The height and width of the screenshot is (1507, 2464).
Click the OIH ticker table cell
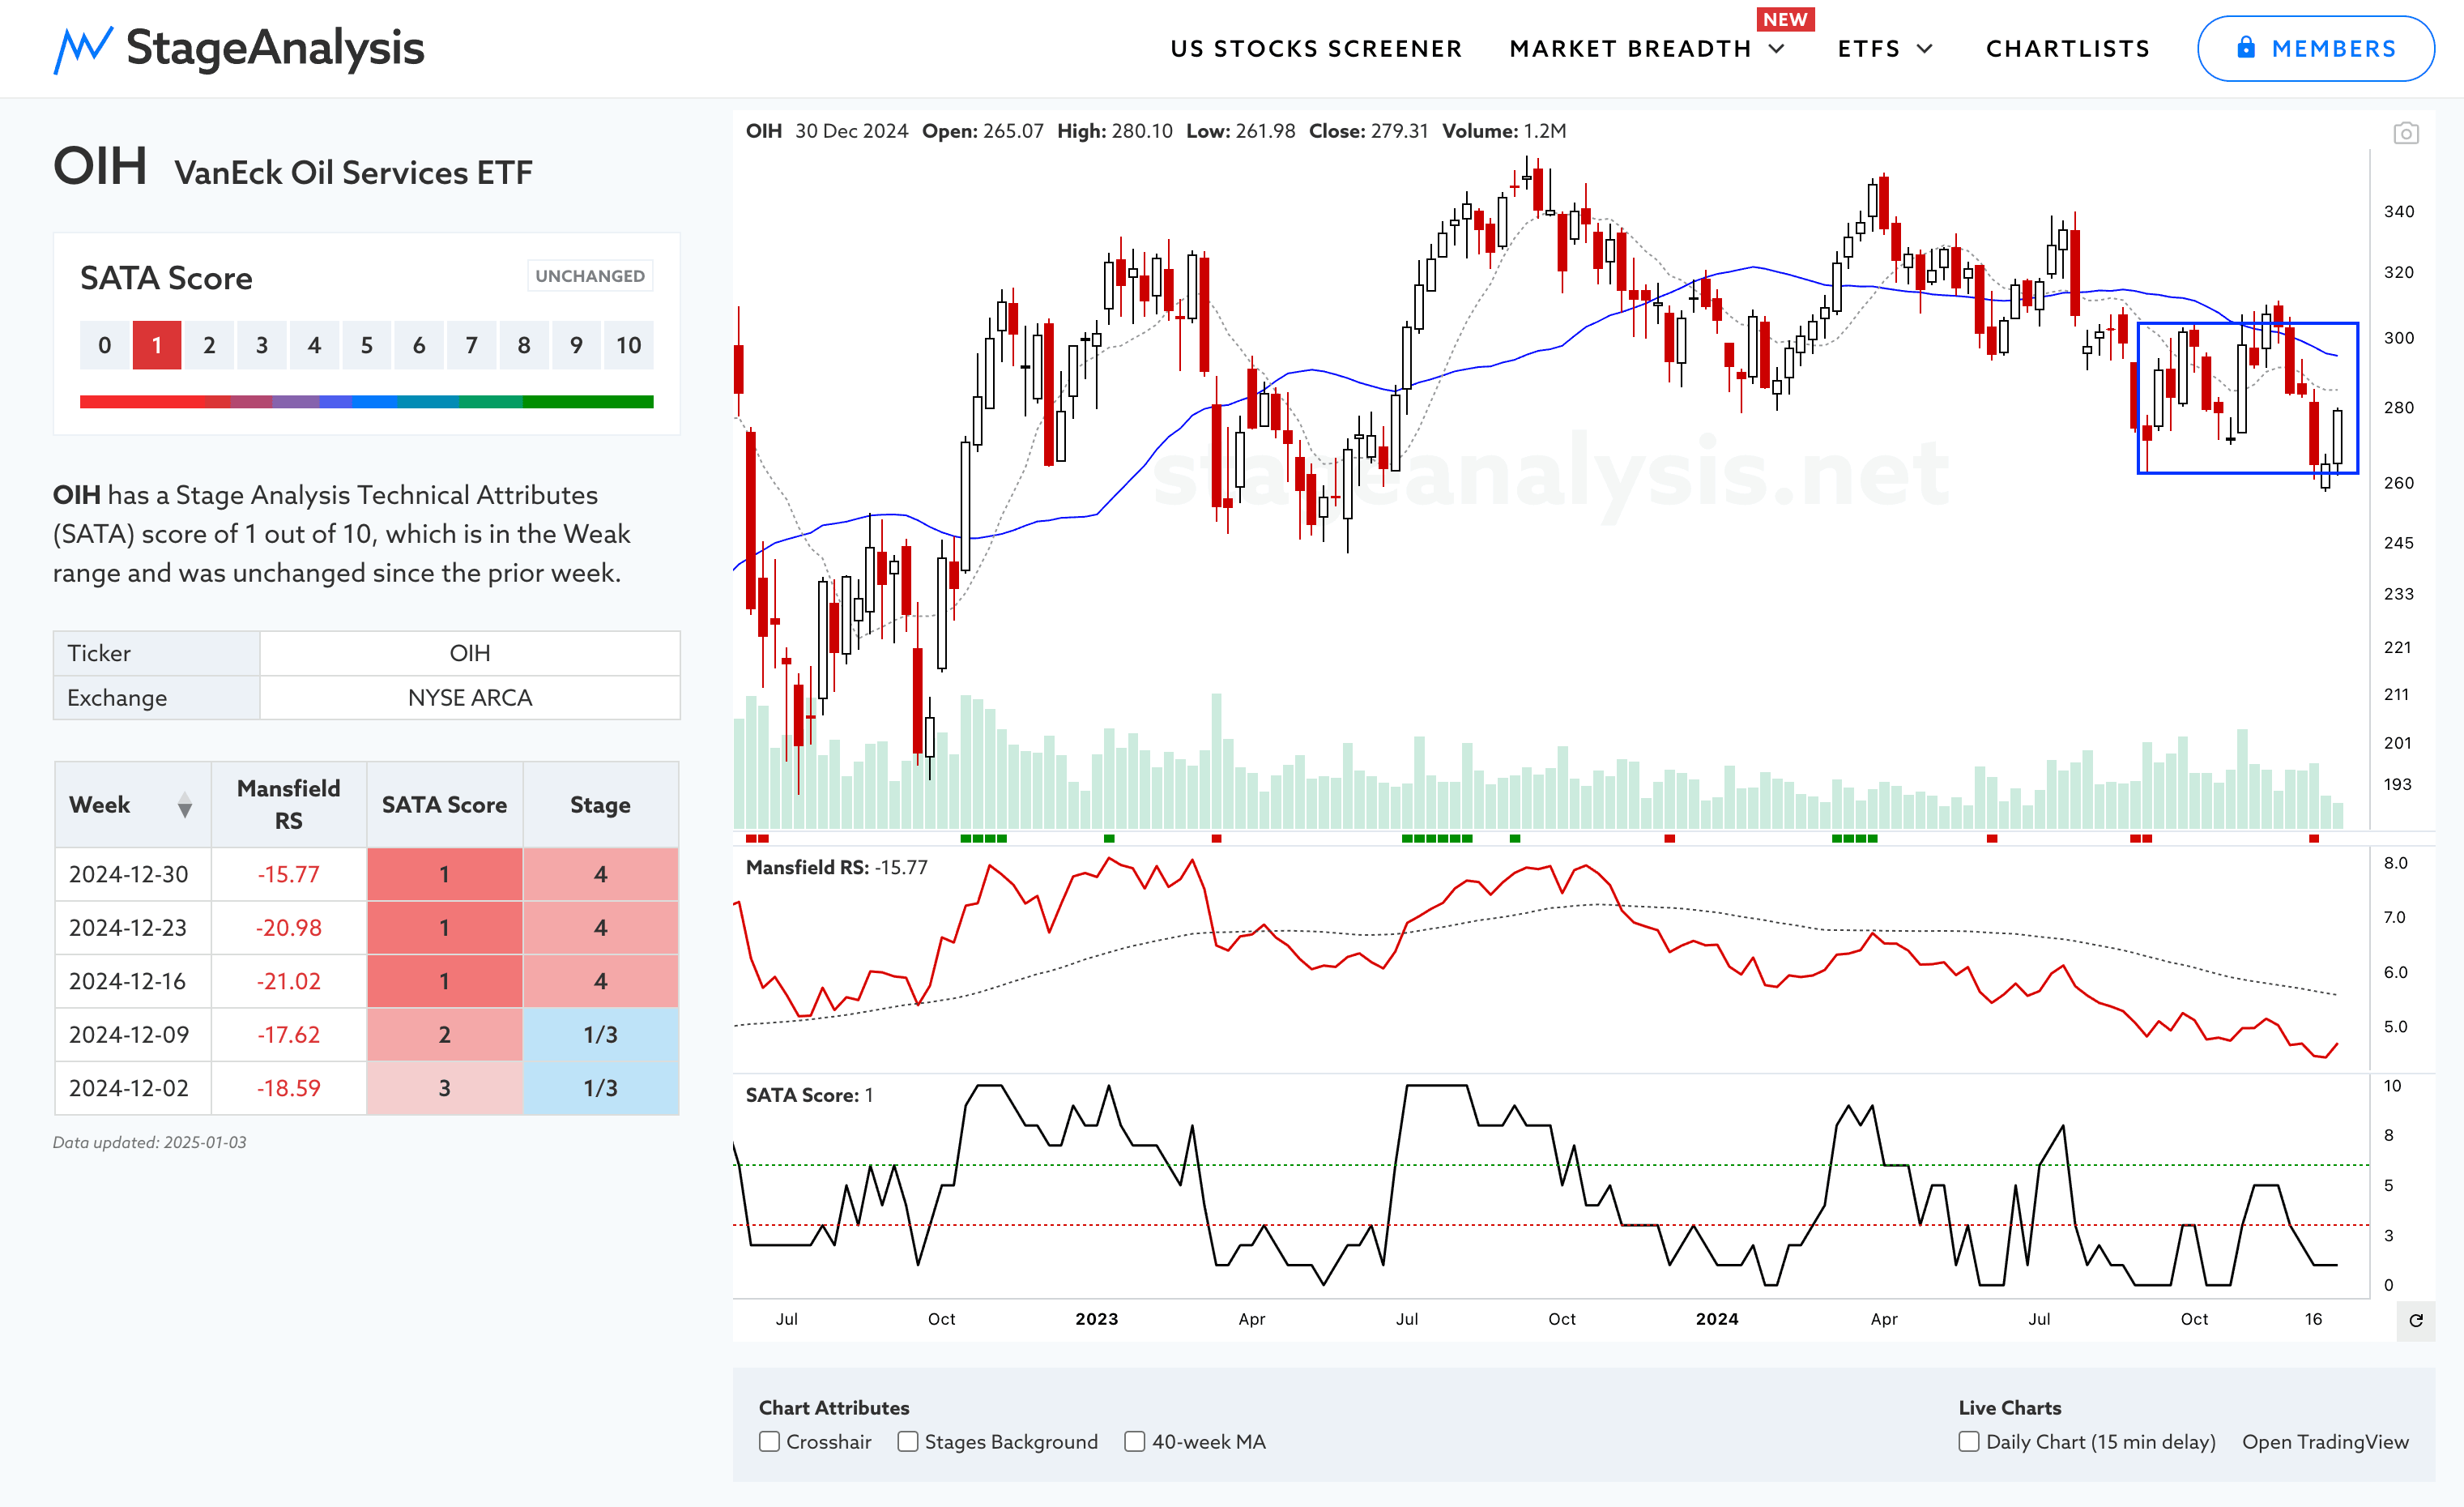pyautogui.click(x=470, y=653)
